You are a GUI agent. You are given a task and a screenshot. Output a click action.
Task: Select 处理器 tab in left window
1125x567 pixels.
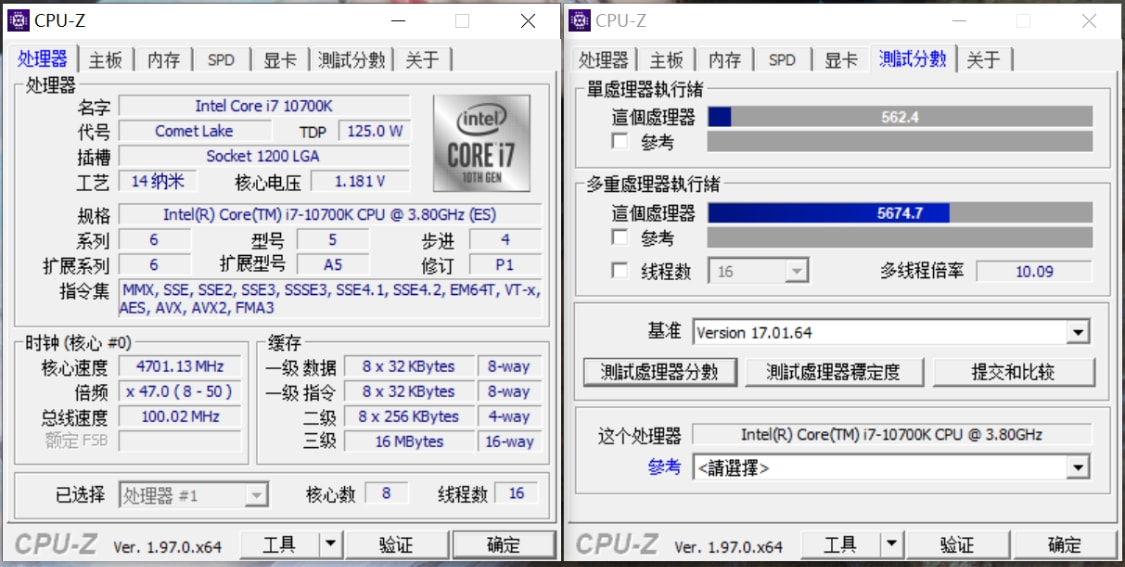42,59
